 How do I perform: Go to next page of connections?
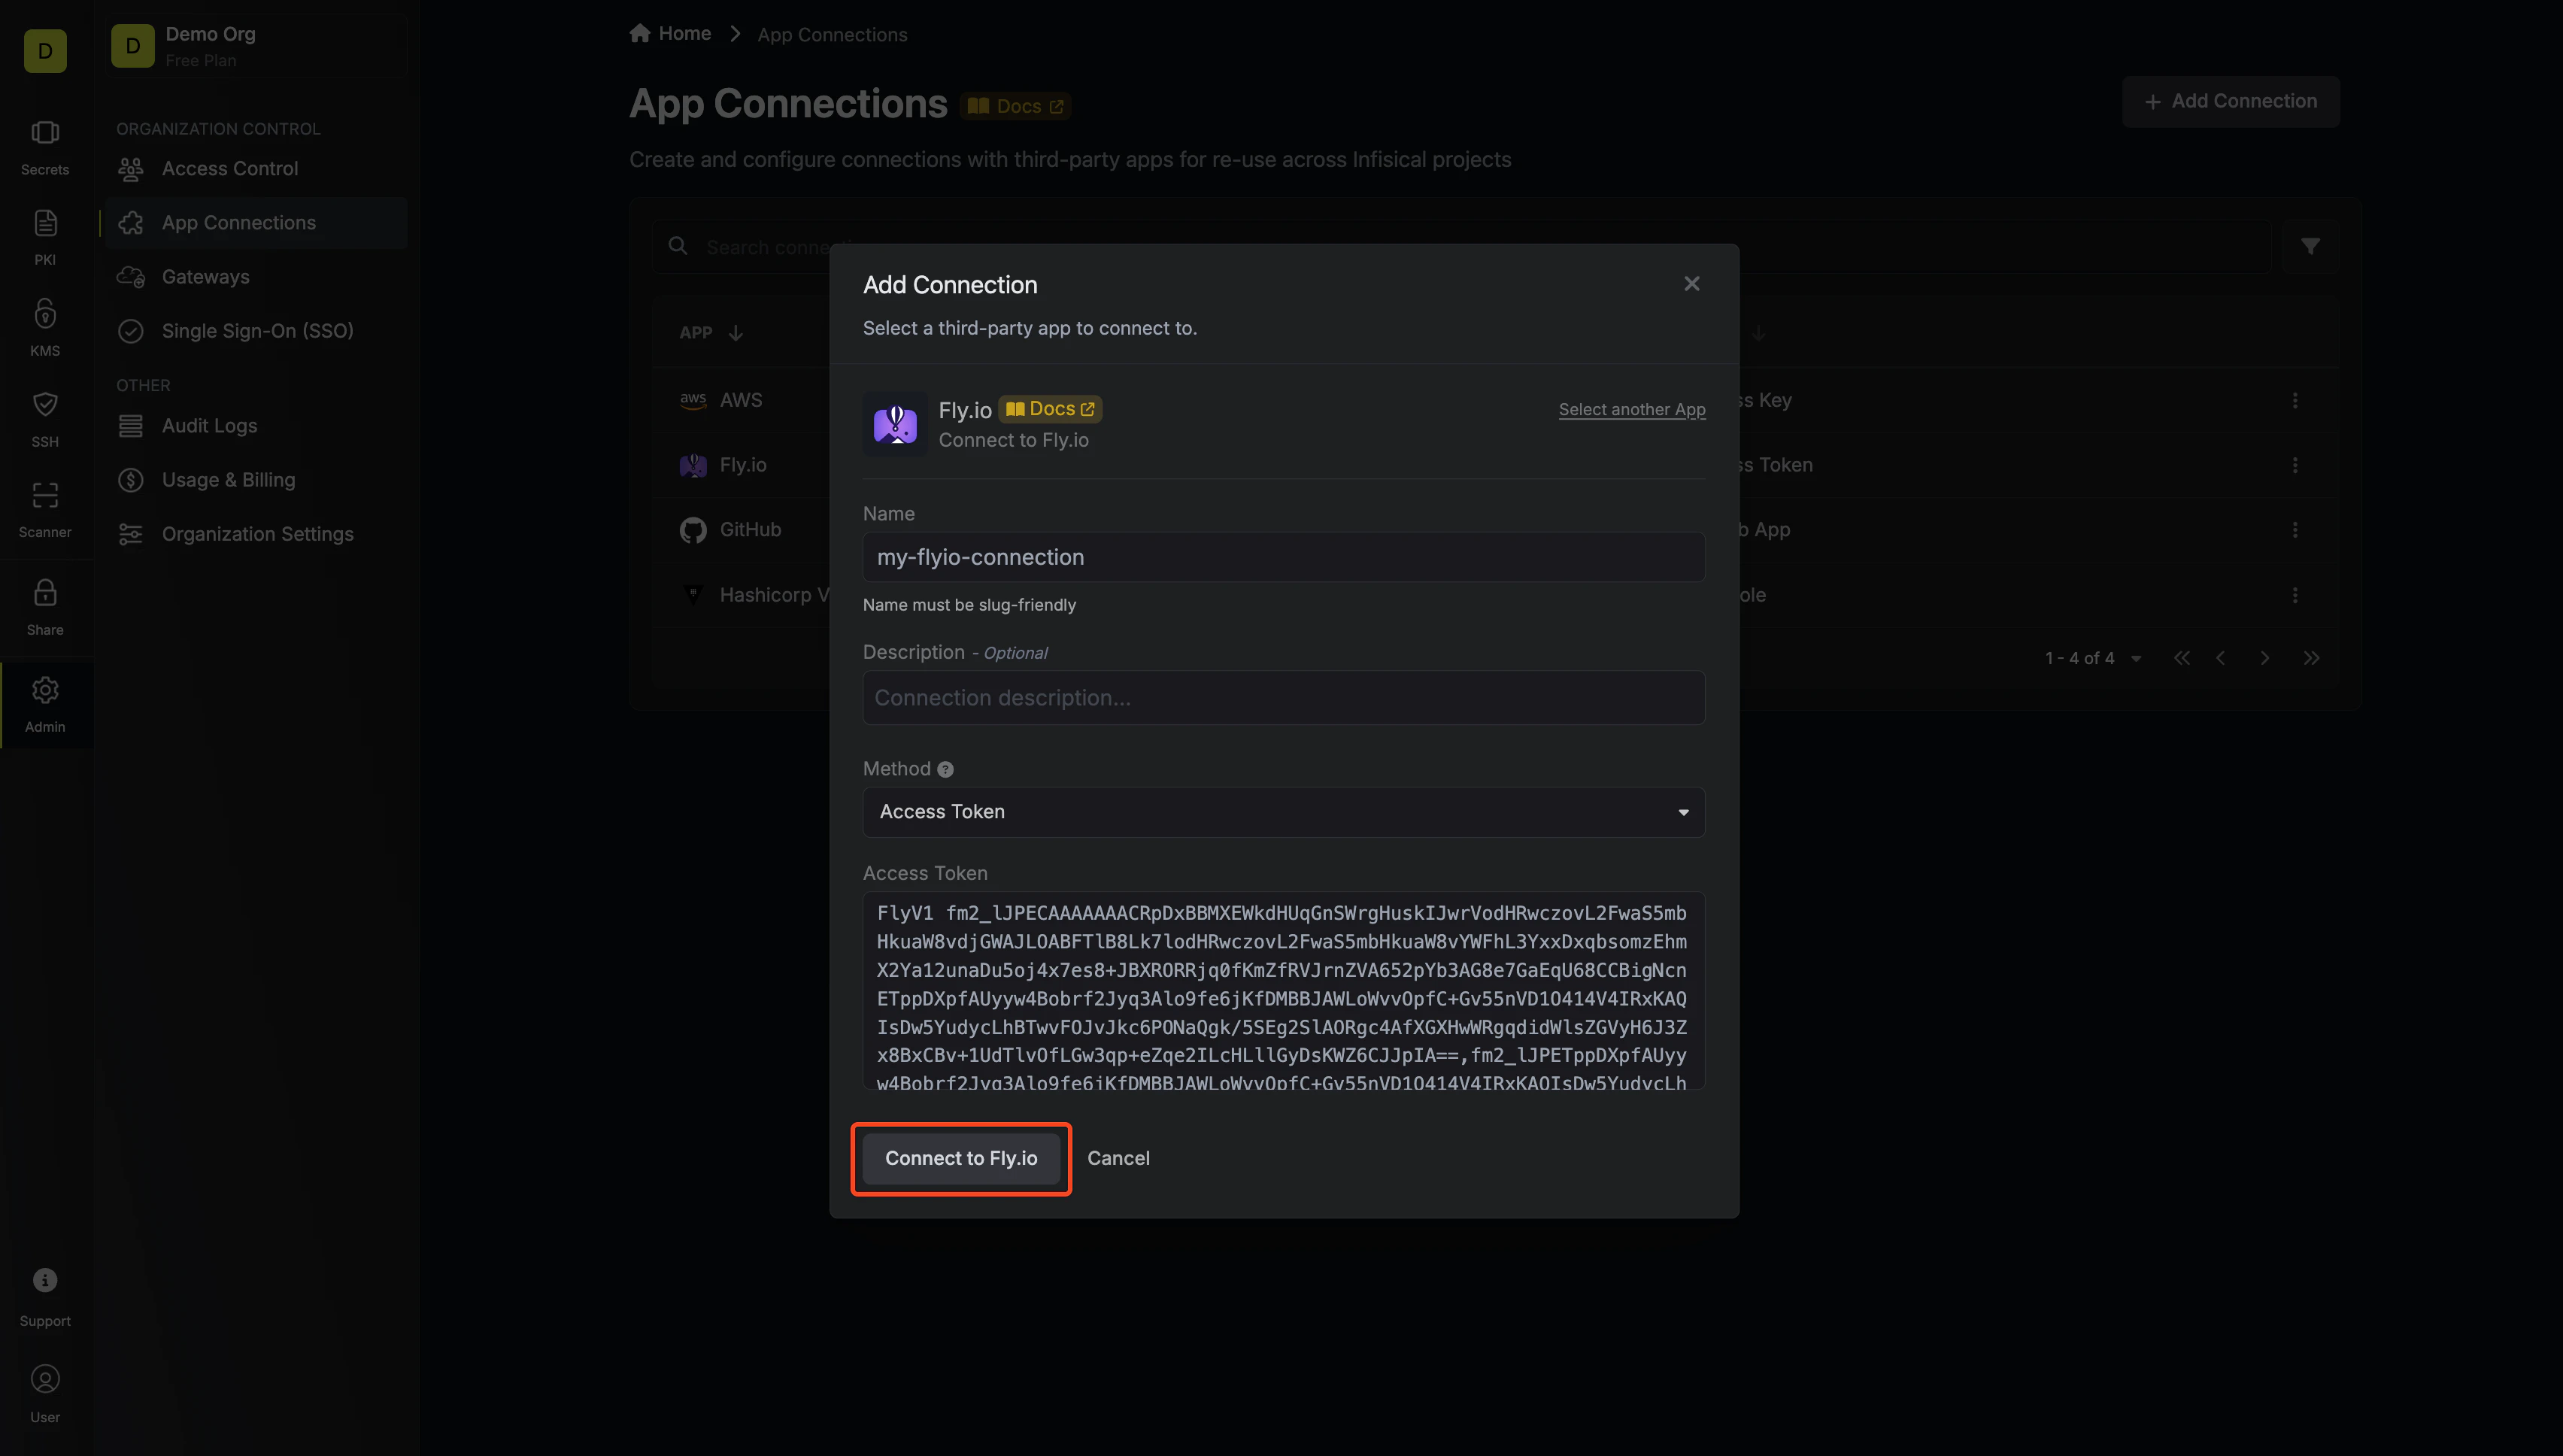[x=2265, y=658]
